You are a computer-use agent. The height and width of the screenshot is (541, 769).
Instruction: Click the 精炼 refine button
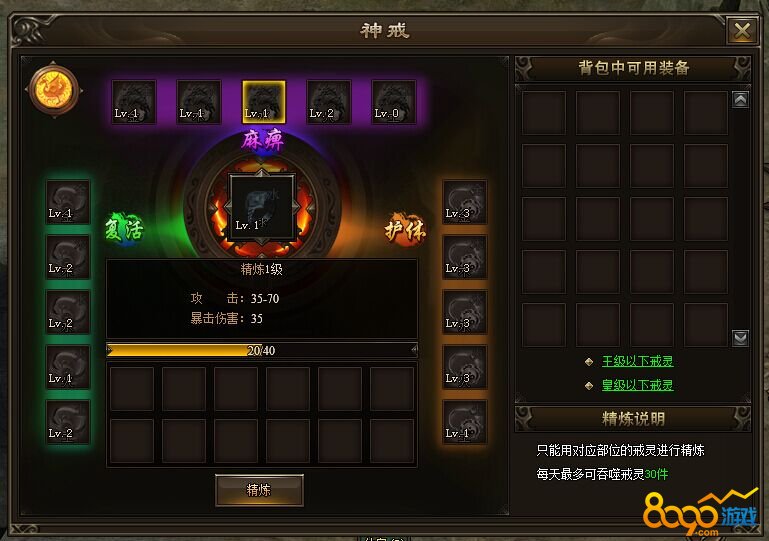tap(259, 490)
